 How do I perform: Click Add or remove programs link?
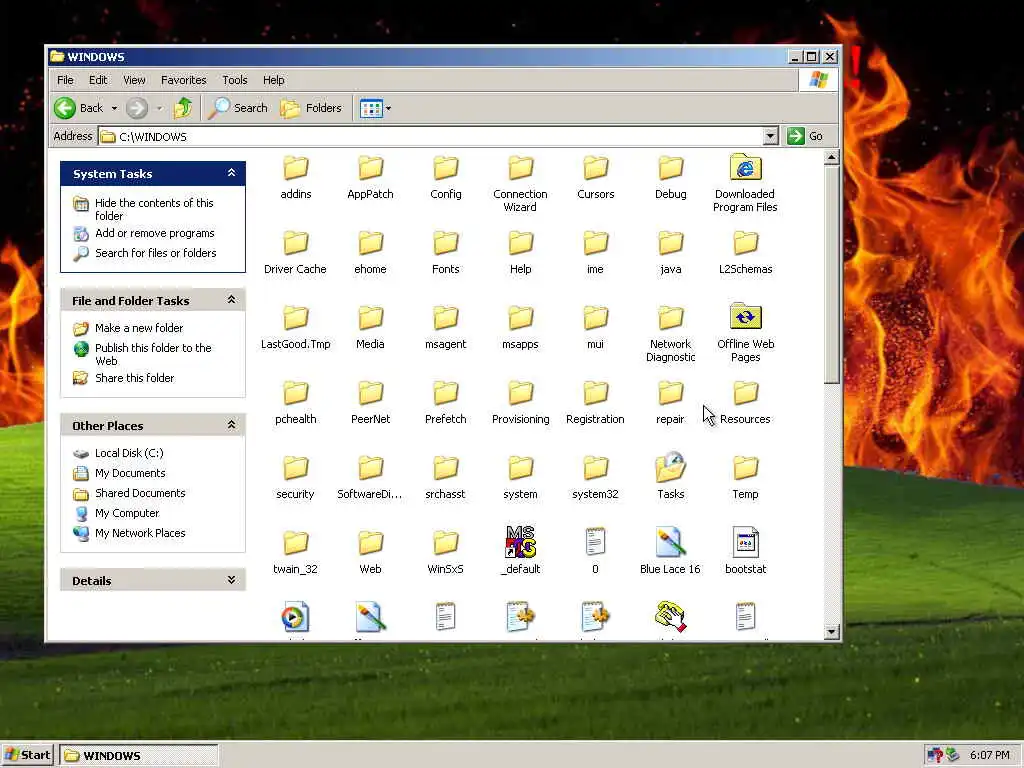click(x=155, y=233)
